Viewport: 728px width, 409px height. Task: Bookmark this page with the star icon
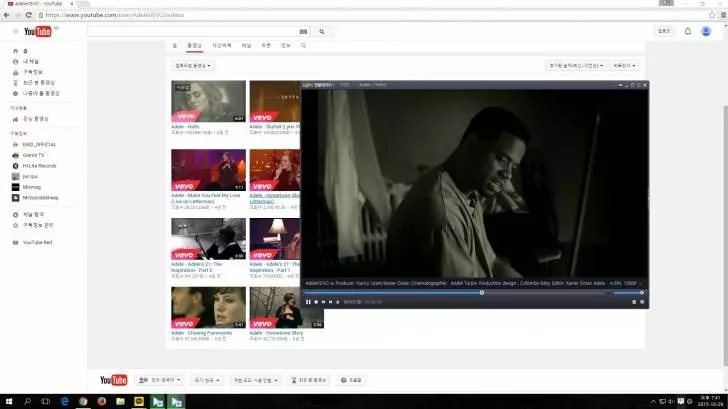click(712, 15)
